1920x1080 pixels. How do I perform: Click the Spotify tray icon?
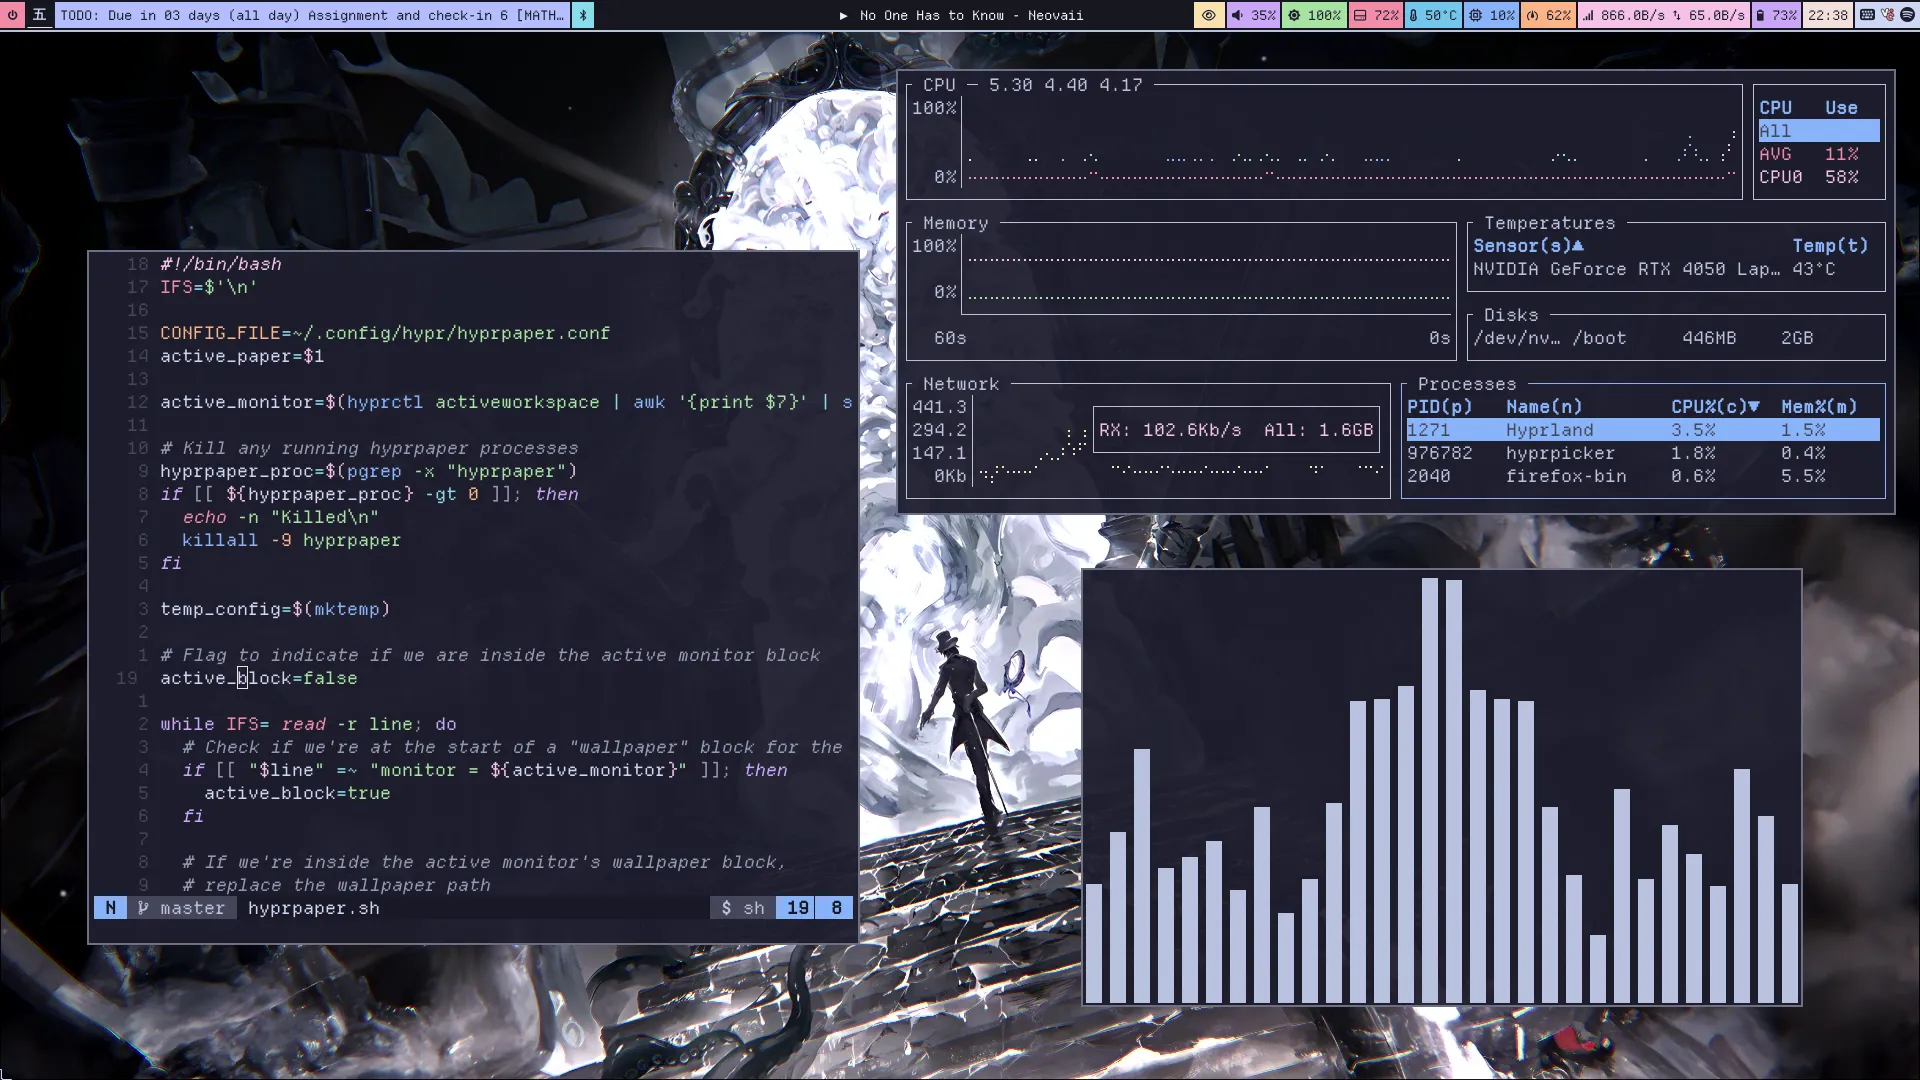pos(1907,15)
